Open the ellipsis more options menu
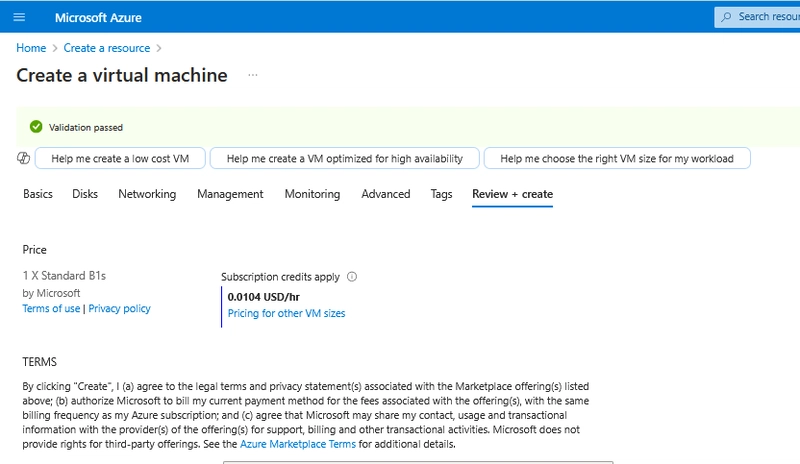The width and height of the screenshot is (800, 464). (x=253, y=75)
